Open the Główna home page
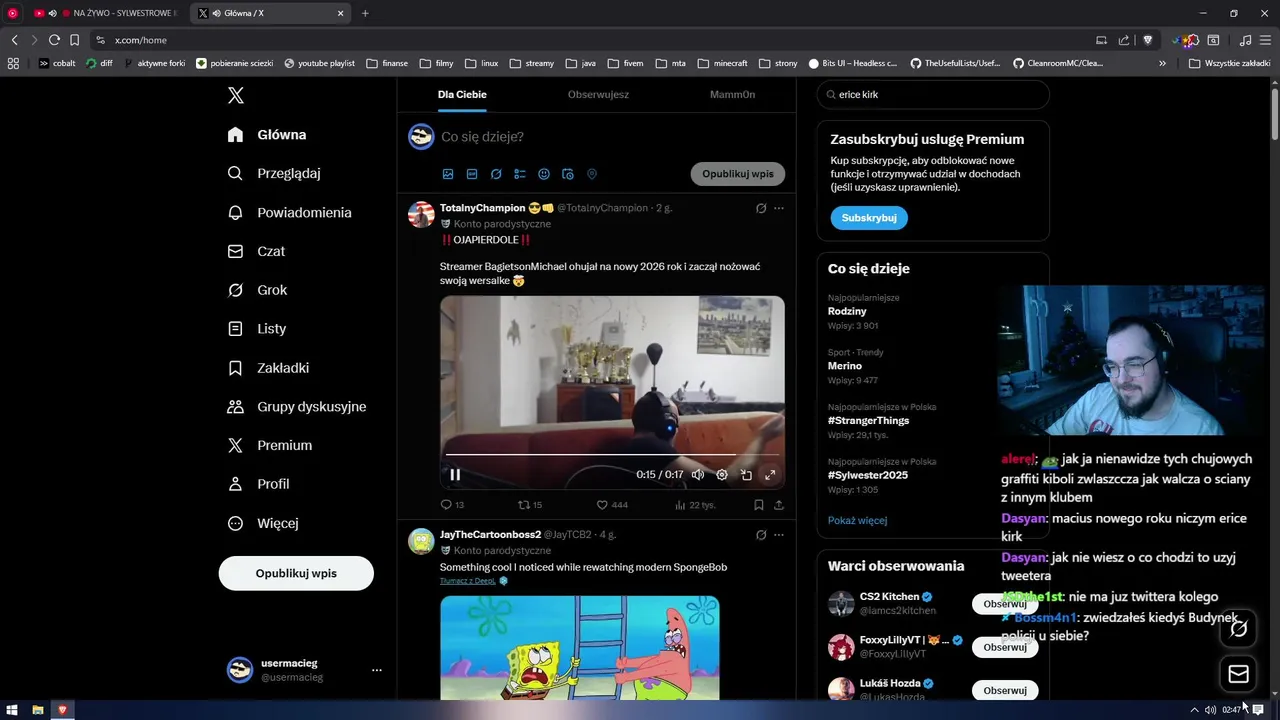 click(267, 135)
